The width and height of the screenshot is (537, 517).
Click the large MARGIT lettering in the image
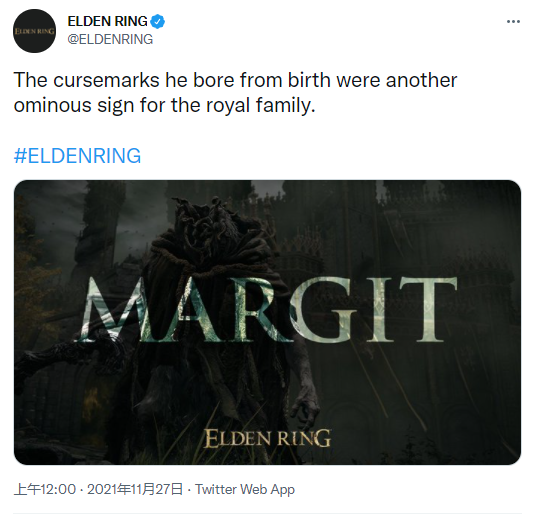pos(268,310)
